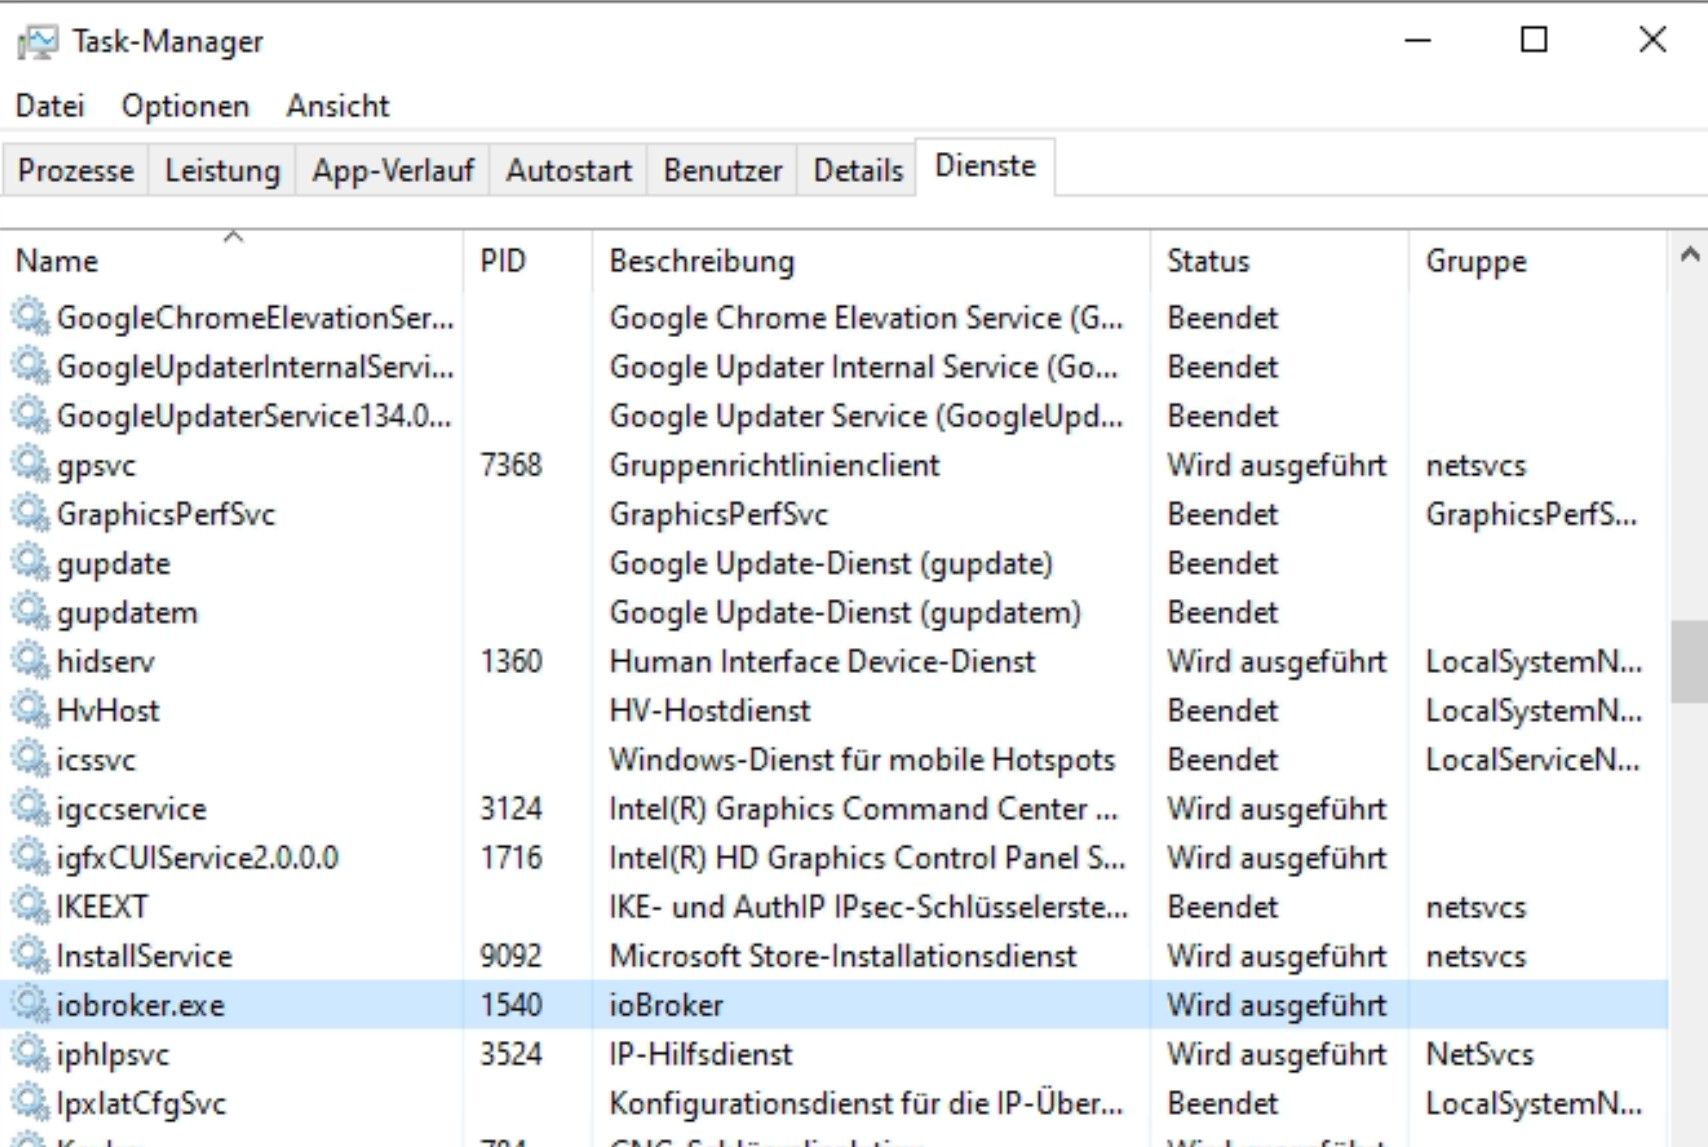Click PID 7368 cell
This screenshot has height=1147, width=1708.
click(x=511, y=465)
